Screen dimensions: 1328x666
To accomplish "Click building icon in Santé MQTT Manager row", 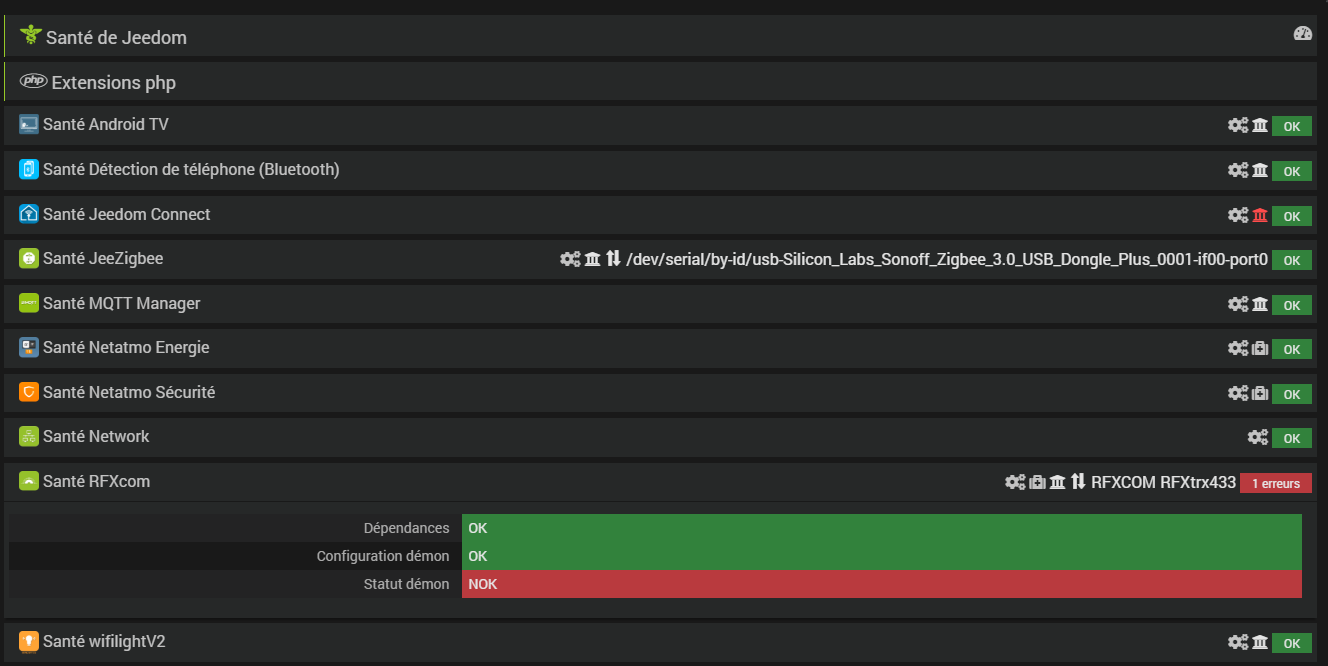I will 1260,304.
